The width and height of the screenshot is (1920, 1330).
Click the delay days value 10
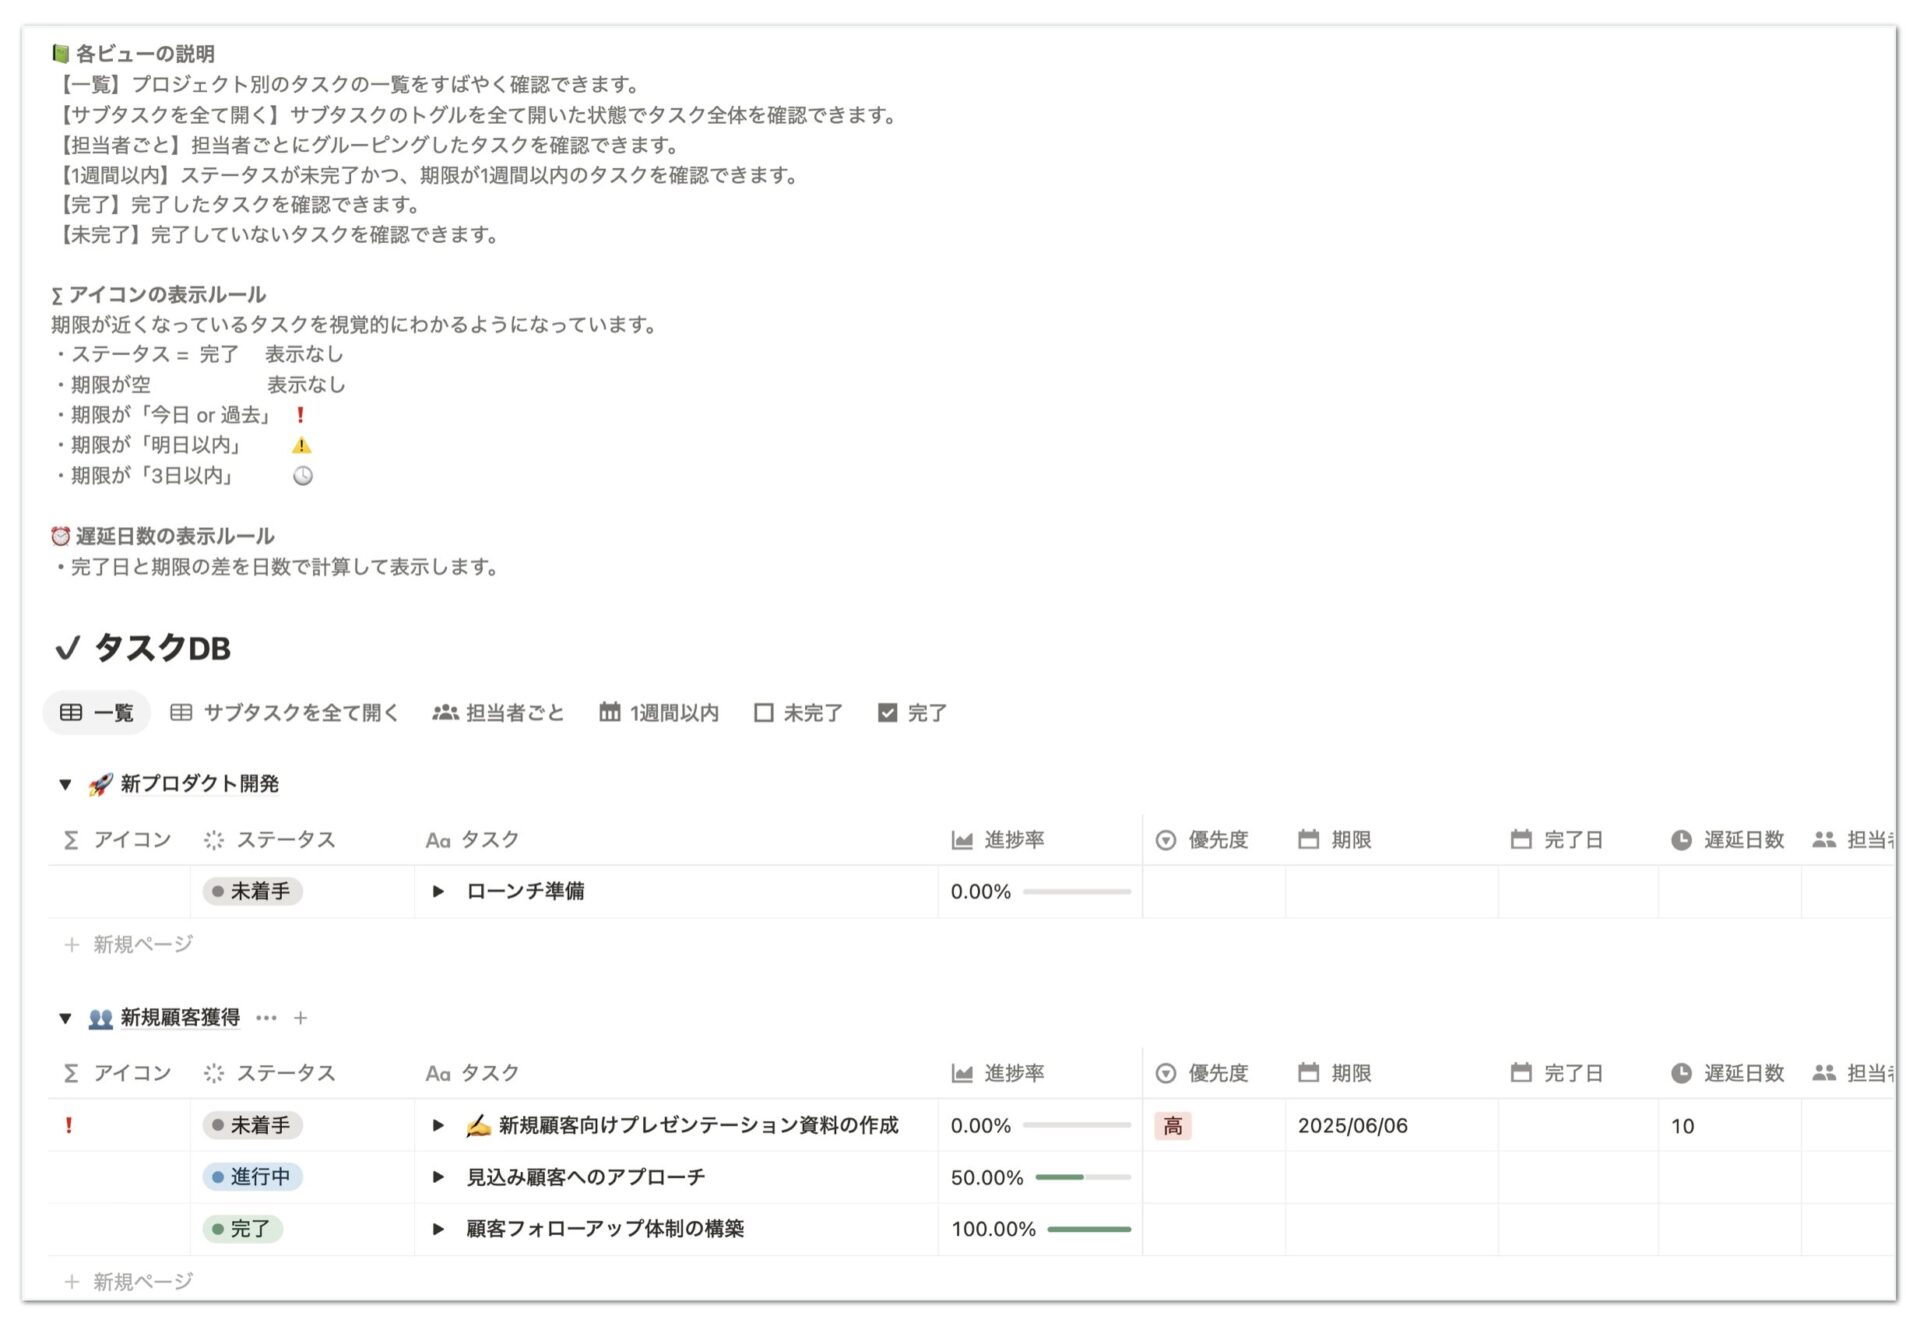(x=1682, y=1126)
